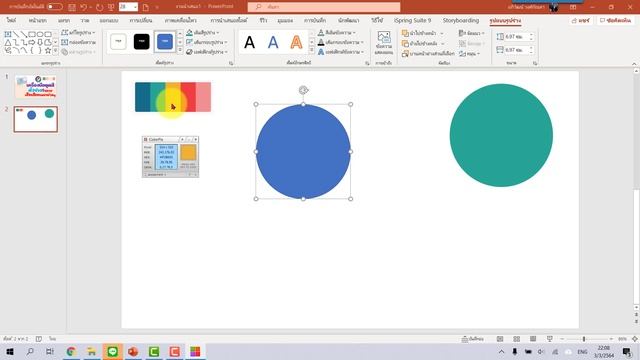Open the Draw ribbon tab
Image resolution: width=640 pixels, height=360 pixels.
coord(85,20)
